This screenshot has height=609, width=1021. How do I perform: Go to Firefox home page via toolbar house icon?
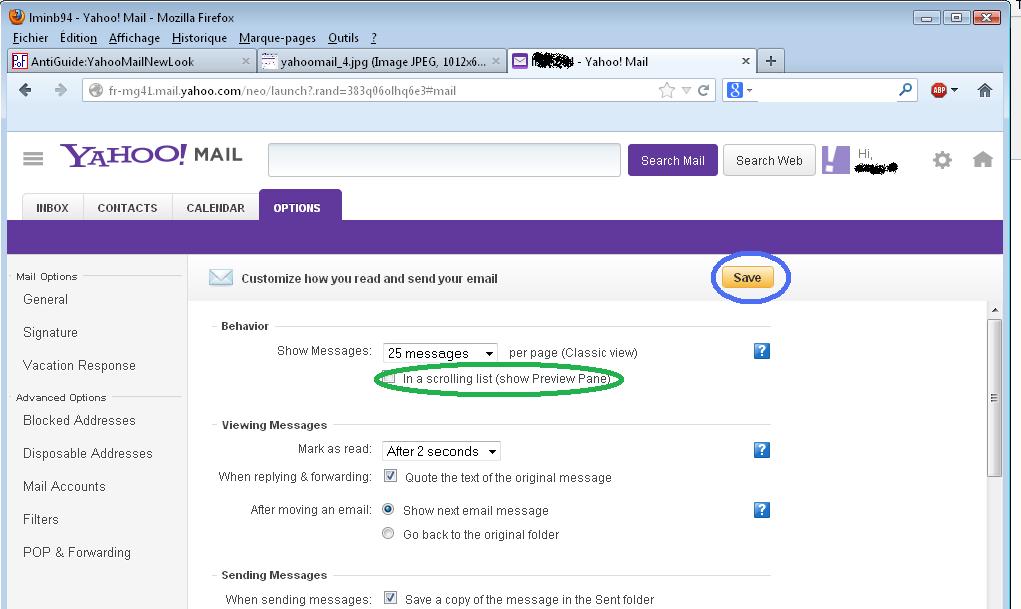(x=985, y=90)
